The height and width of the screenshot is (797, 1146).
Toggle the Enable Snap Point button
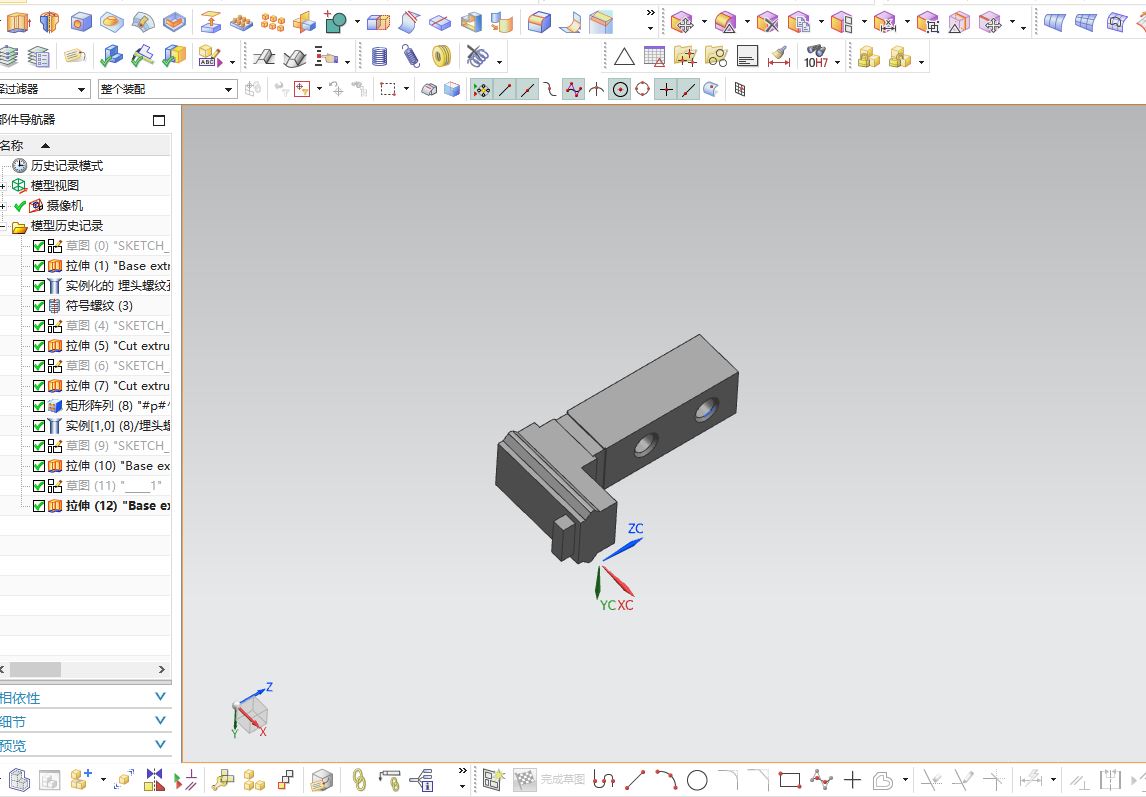click(x=482, y=89)
